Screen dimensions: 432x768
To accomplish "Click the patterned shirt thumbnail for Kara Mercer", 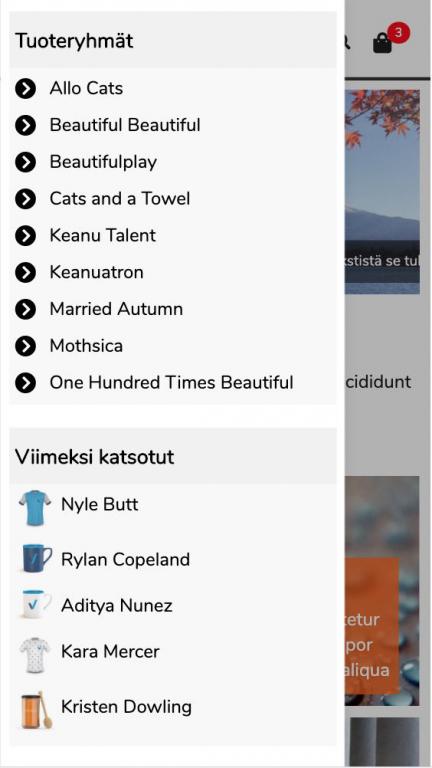I will click(35, 654).
